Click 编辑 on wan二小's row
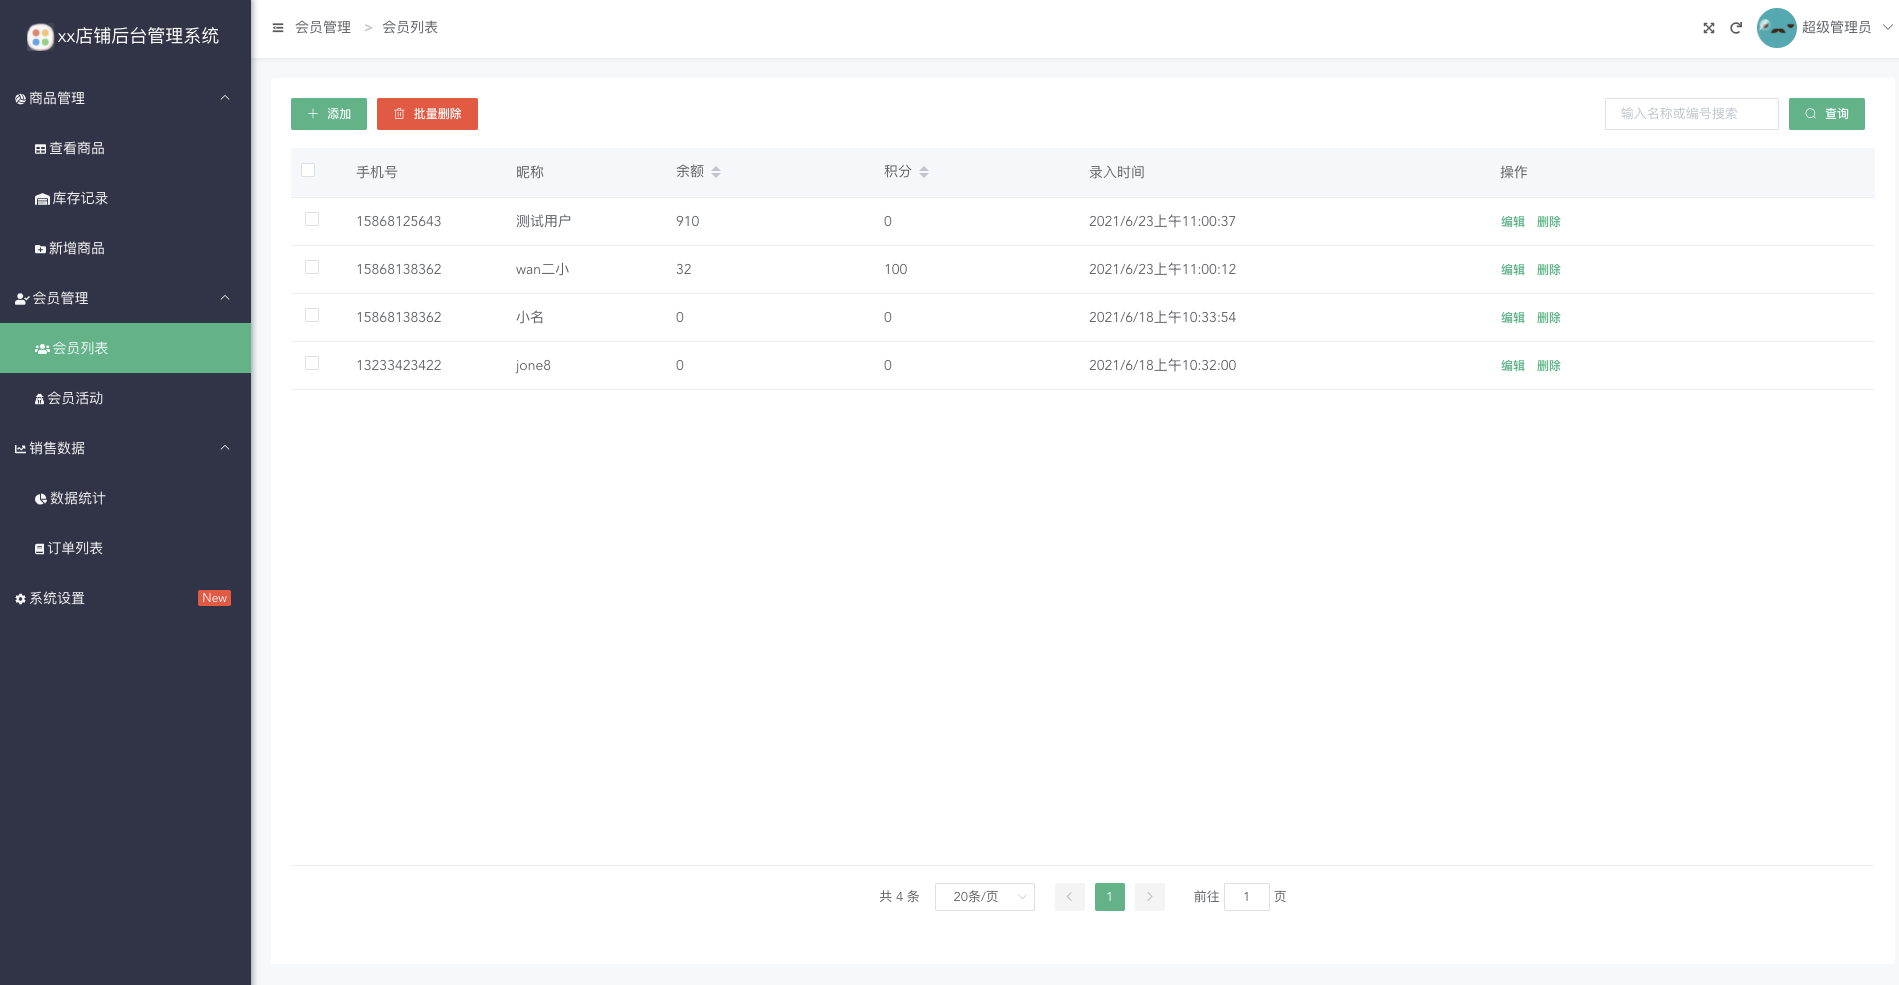The image size is (1899, 985). [1513, 269]
